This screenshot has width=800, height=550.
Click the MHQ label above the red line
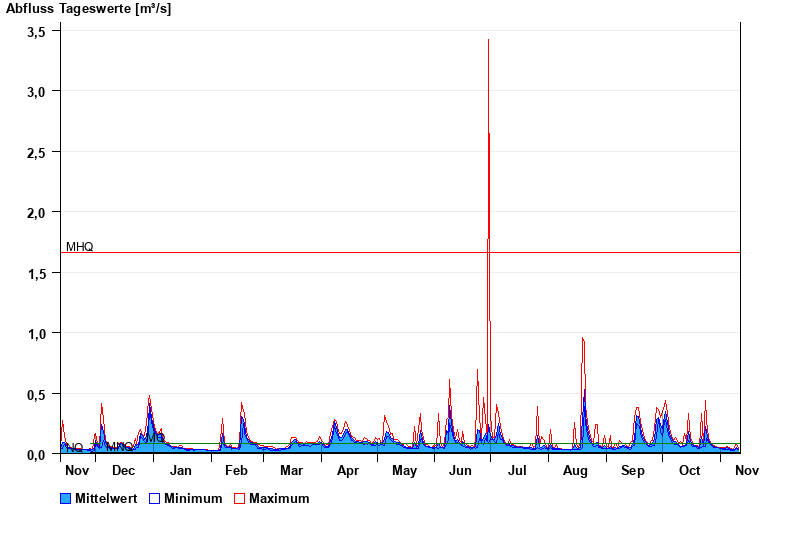[x=80, y=246]
